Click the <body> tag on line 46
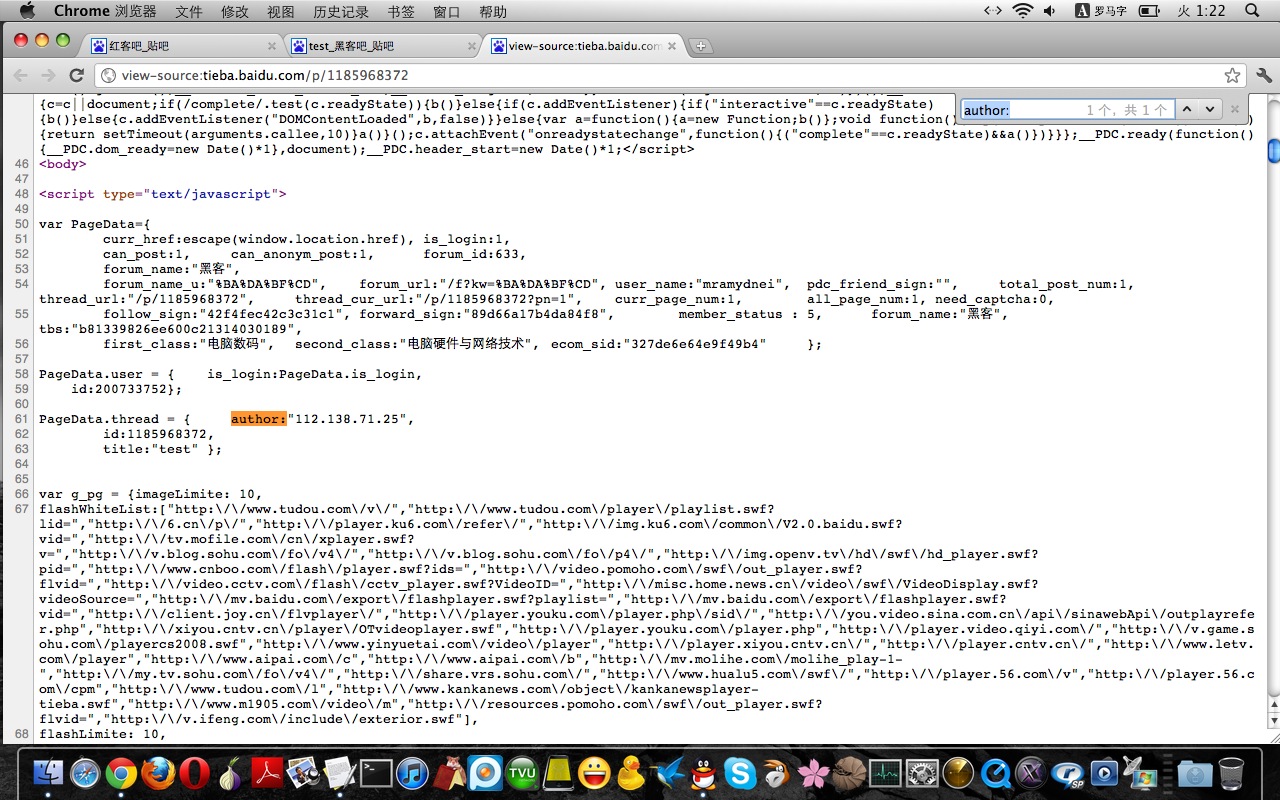Viewport: 1280px width, 800px height. click(x=62, y=164)
